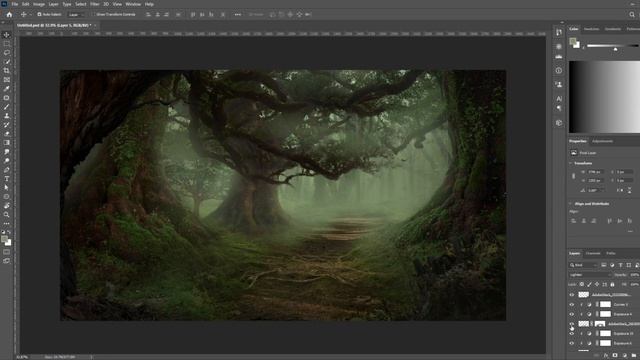Filter layers by type (T) icon
This screenshot has width=640, height=360.
(x=620, y=265)
